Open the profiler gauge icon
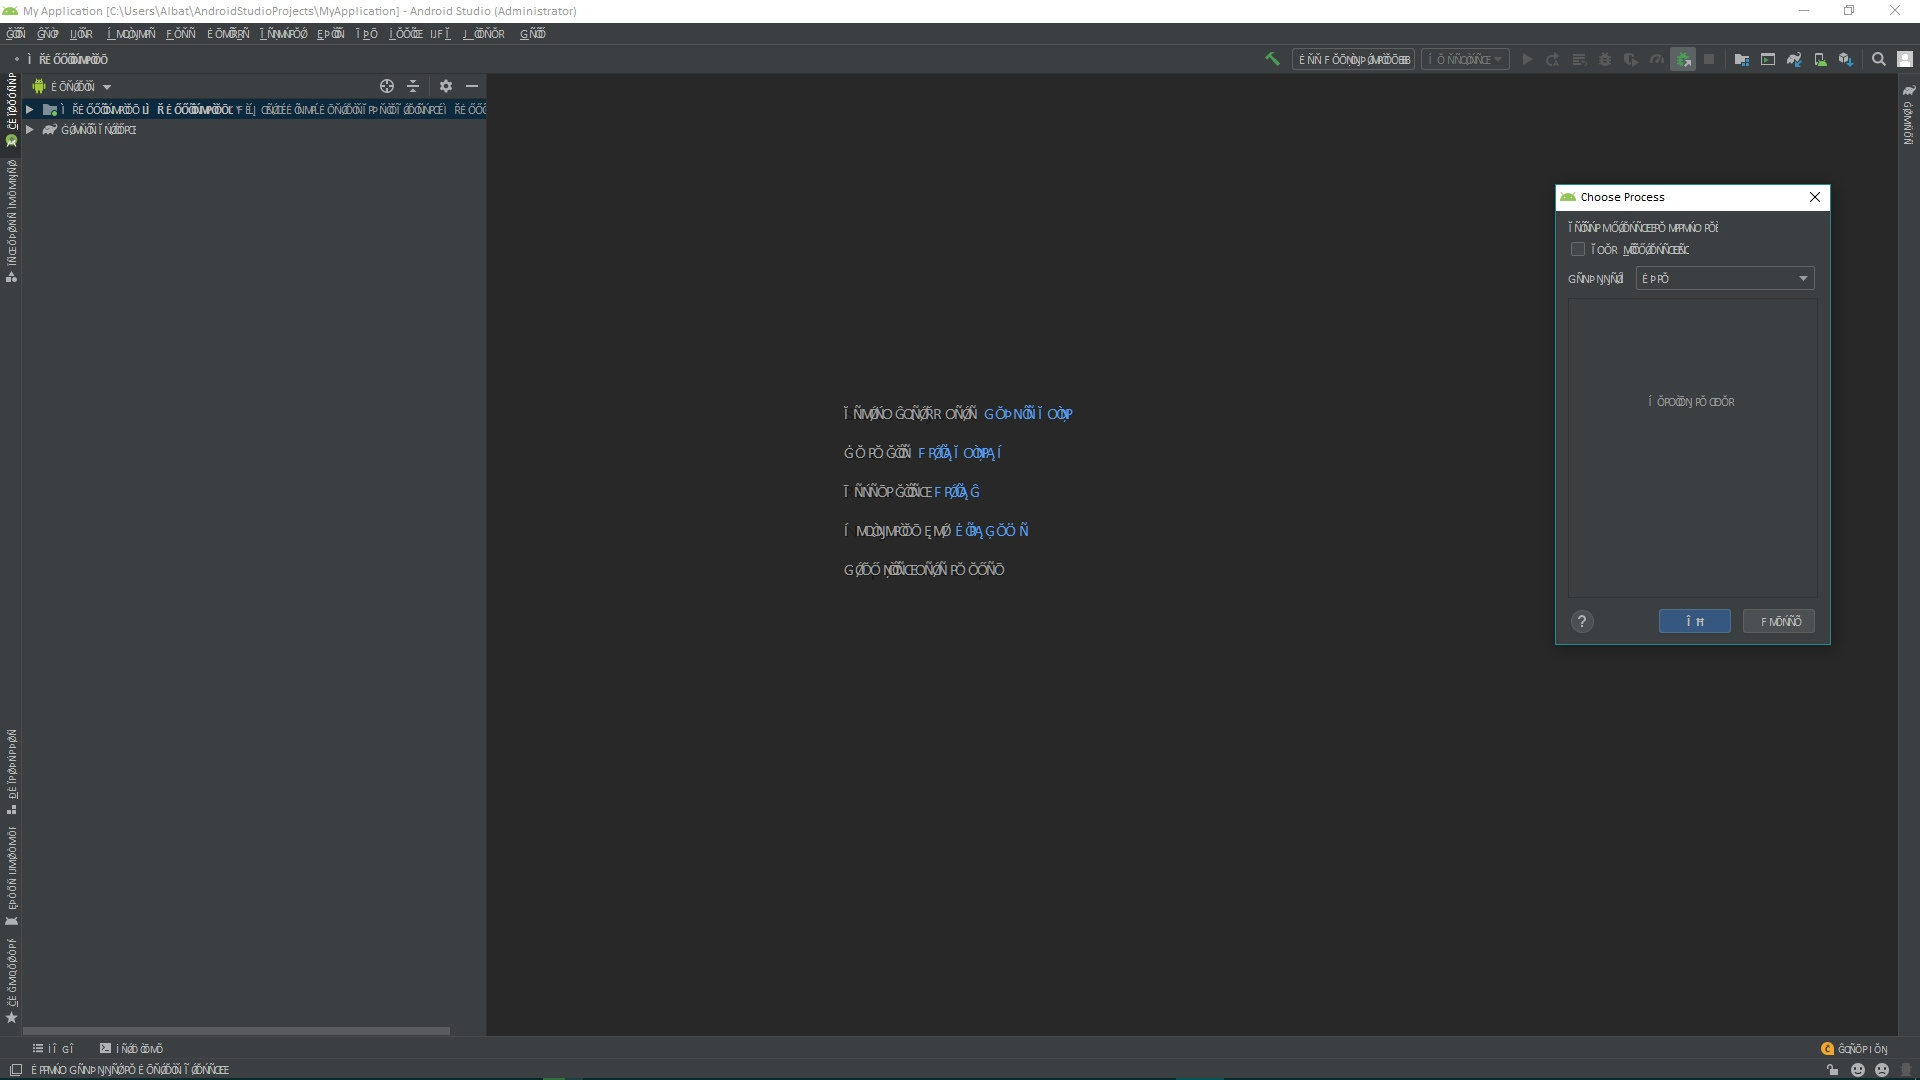Image resolution: width=1920 pixels, height=1080 pixels. point(1657,60)
